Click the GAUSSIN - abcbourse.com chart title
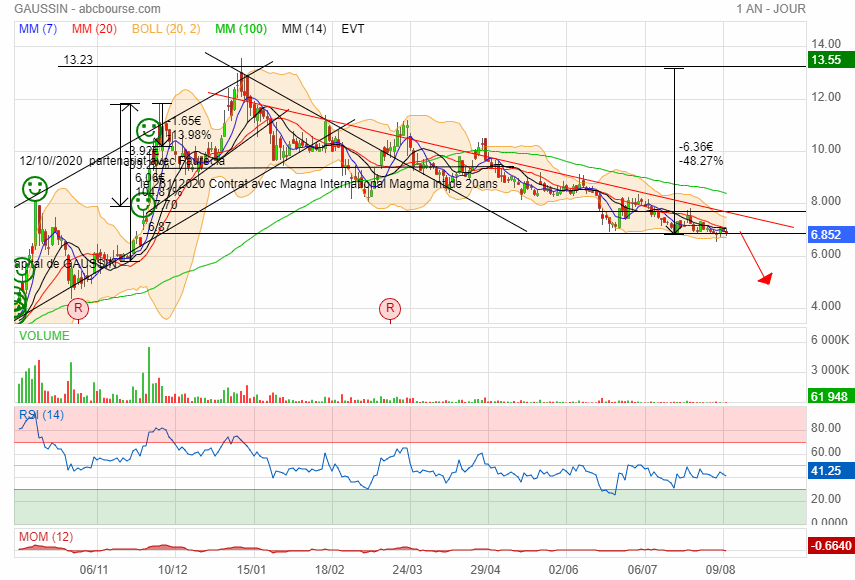This screenshot has height=580, width=855. click(x=87, y=9)
